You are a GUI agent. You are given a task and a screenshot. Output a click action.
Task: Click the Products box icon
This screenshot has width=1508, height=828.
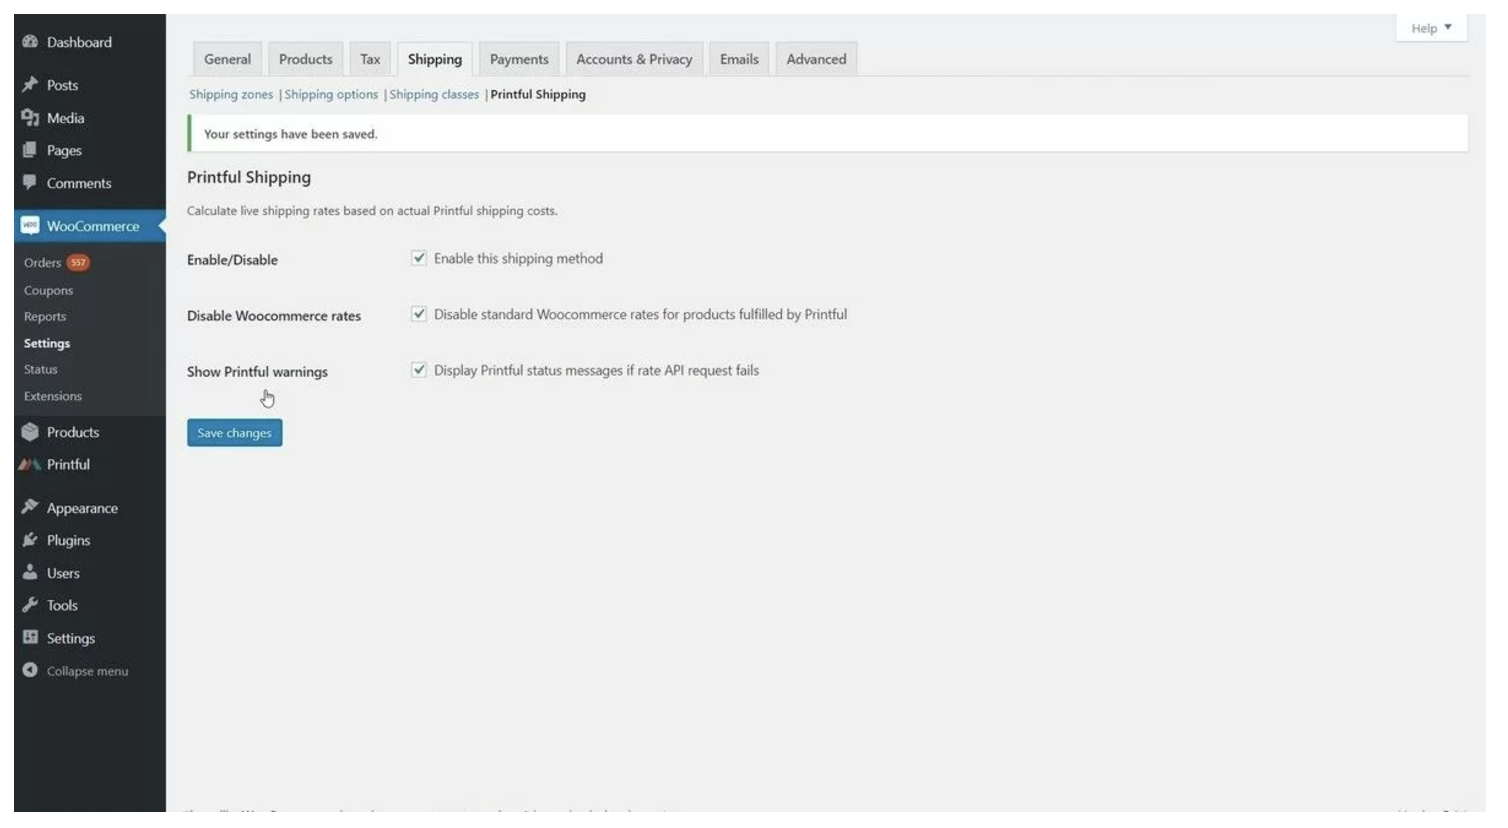coord(30,432)
